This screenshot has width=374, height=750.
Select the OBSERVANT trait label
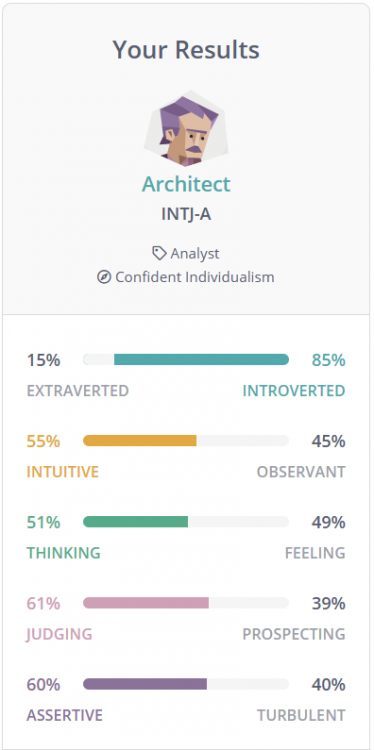[301, 472]
